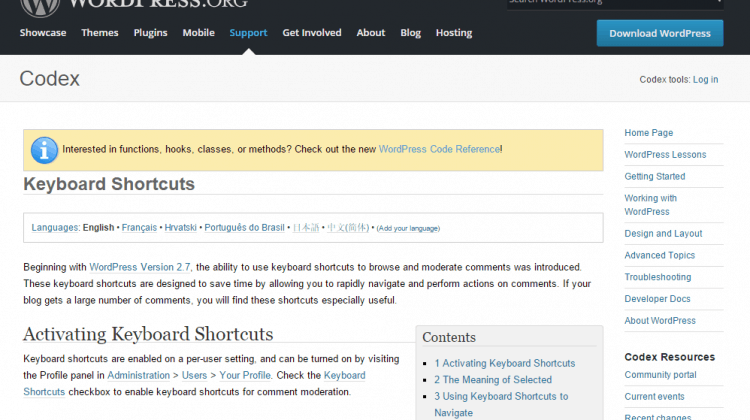Viewport: 750px width, 420px height.
Task: Jump to 2 The Meaning of Selected
Action: [493, 379]
